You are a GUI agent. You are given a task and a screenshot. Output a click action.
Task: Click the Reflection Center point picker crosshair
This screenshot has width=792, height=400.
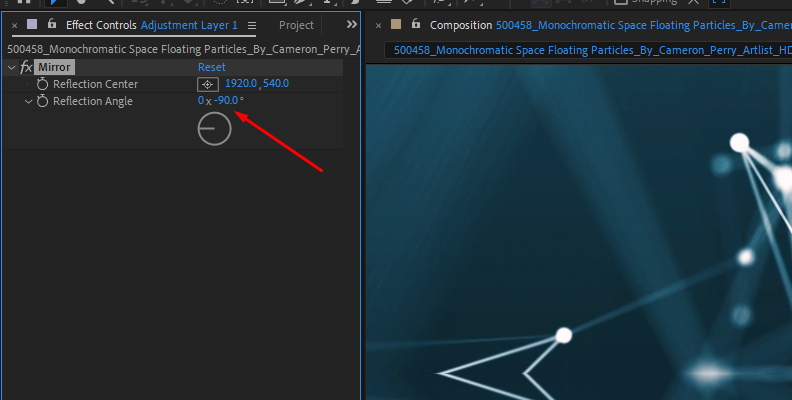(x=208, y=84)
